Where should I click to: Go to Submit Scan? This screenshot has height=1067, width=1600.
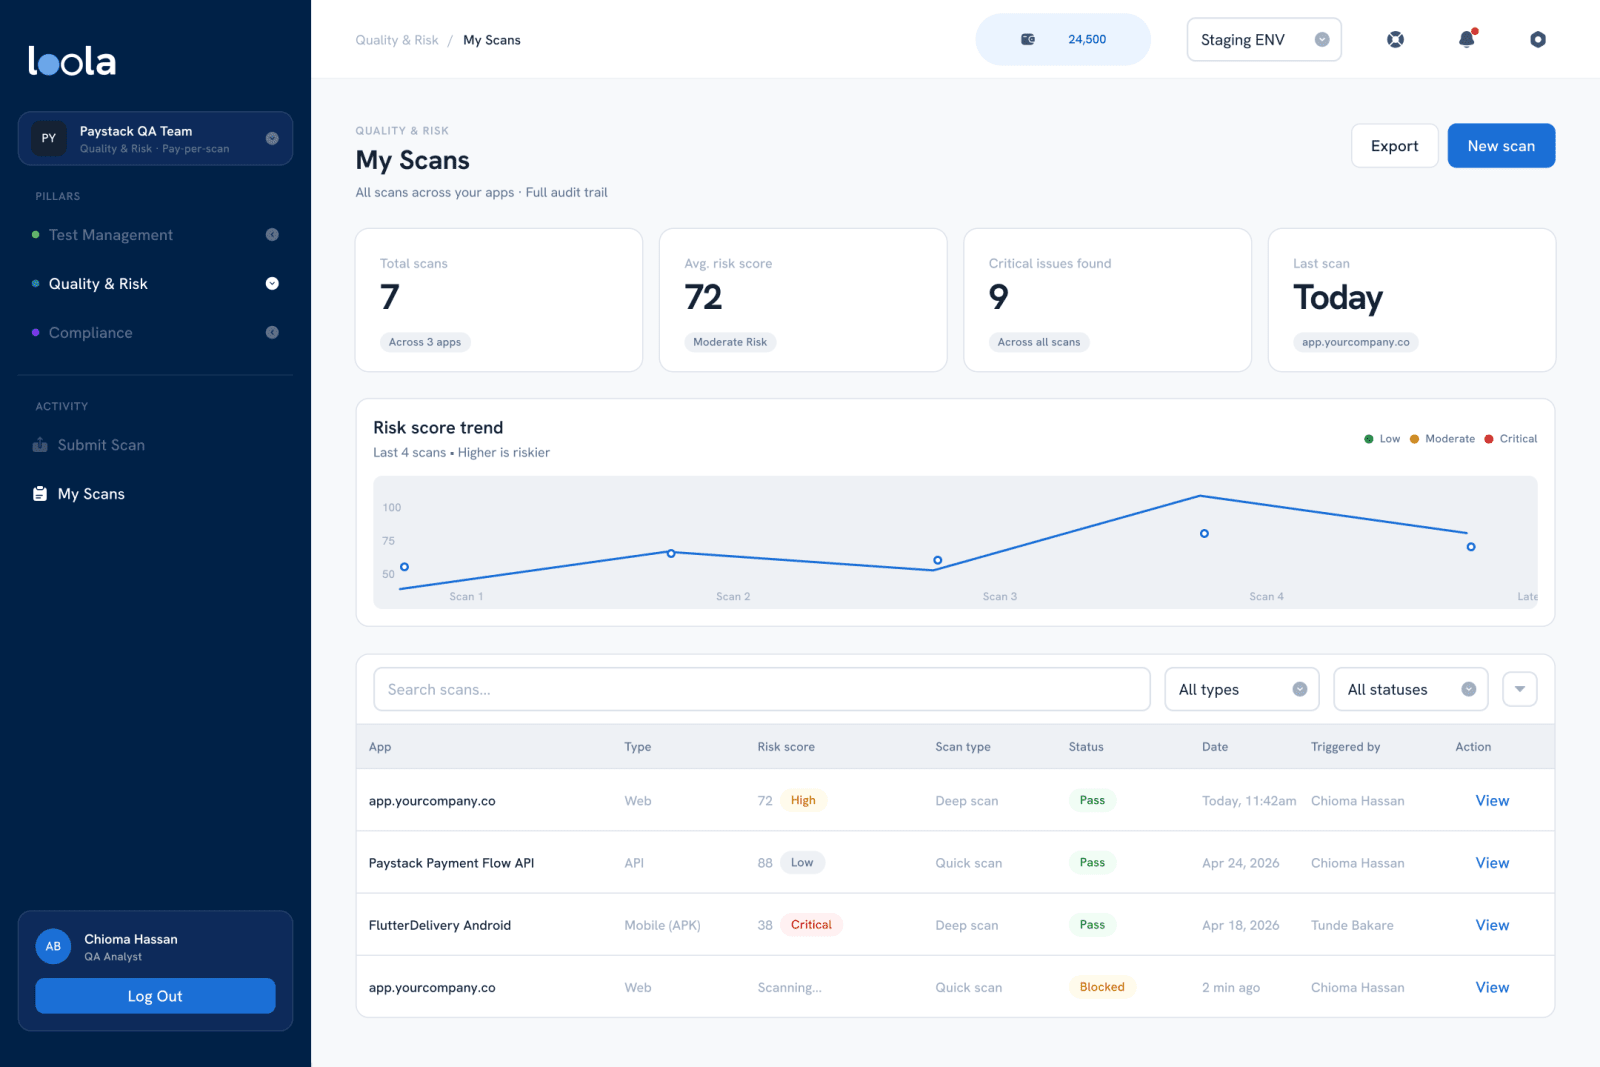(101, 445)
